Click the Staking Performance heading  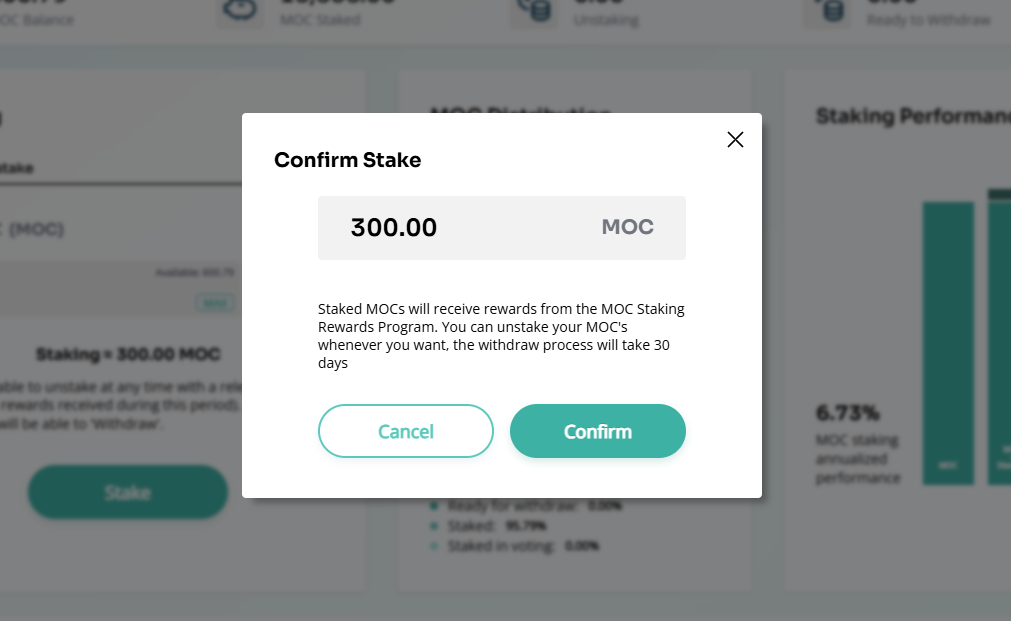(912, 117)
